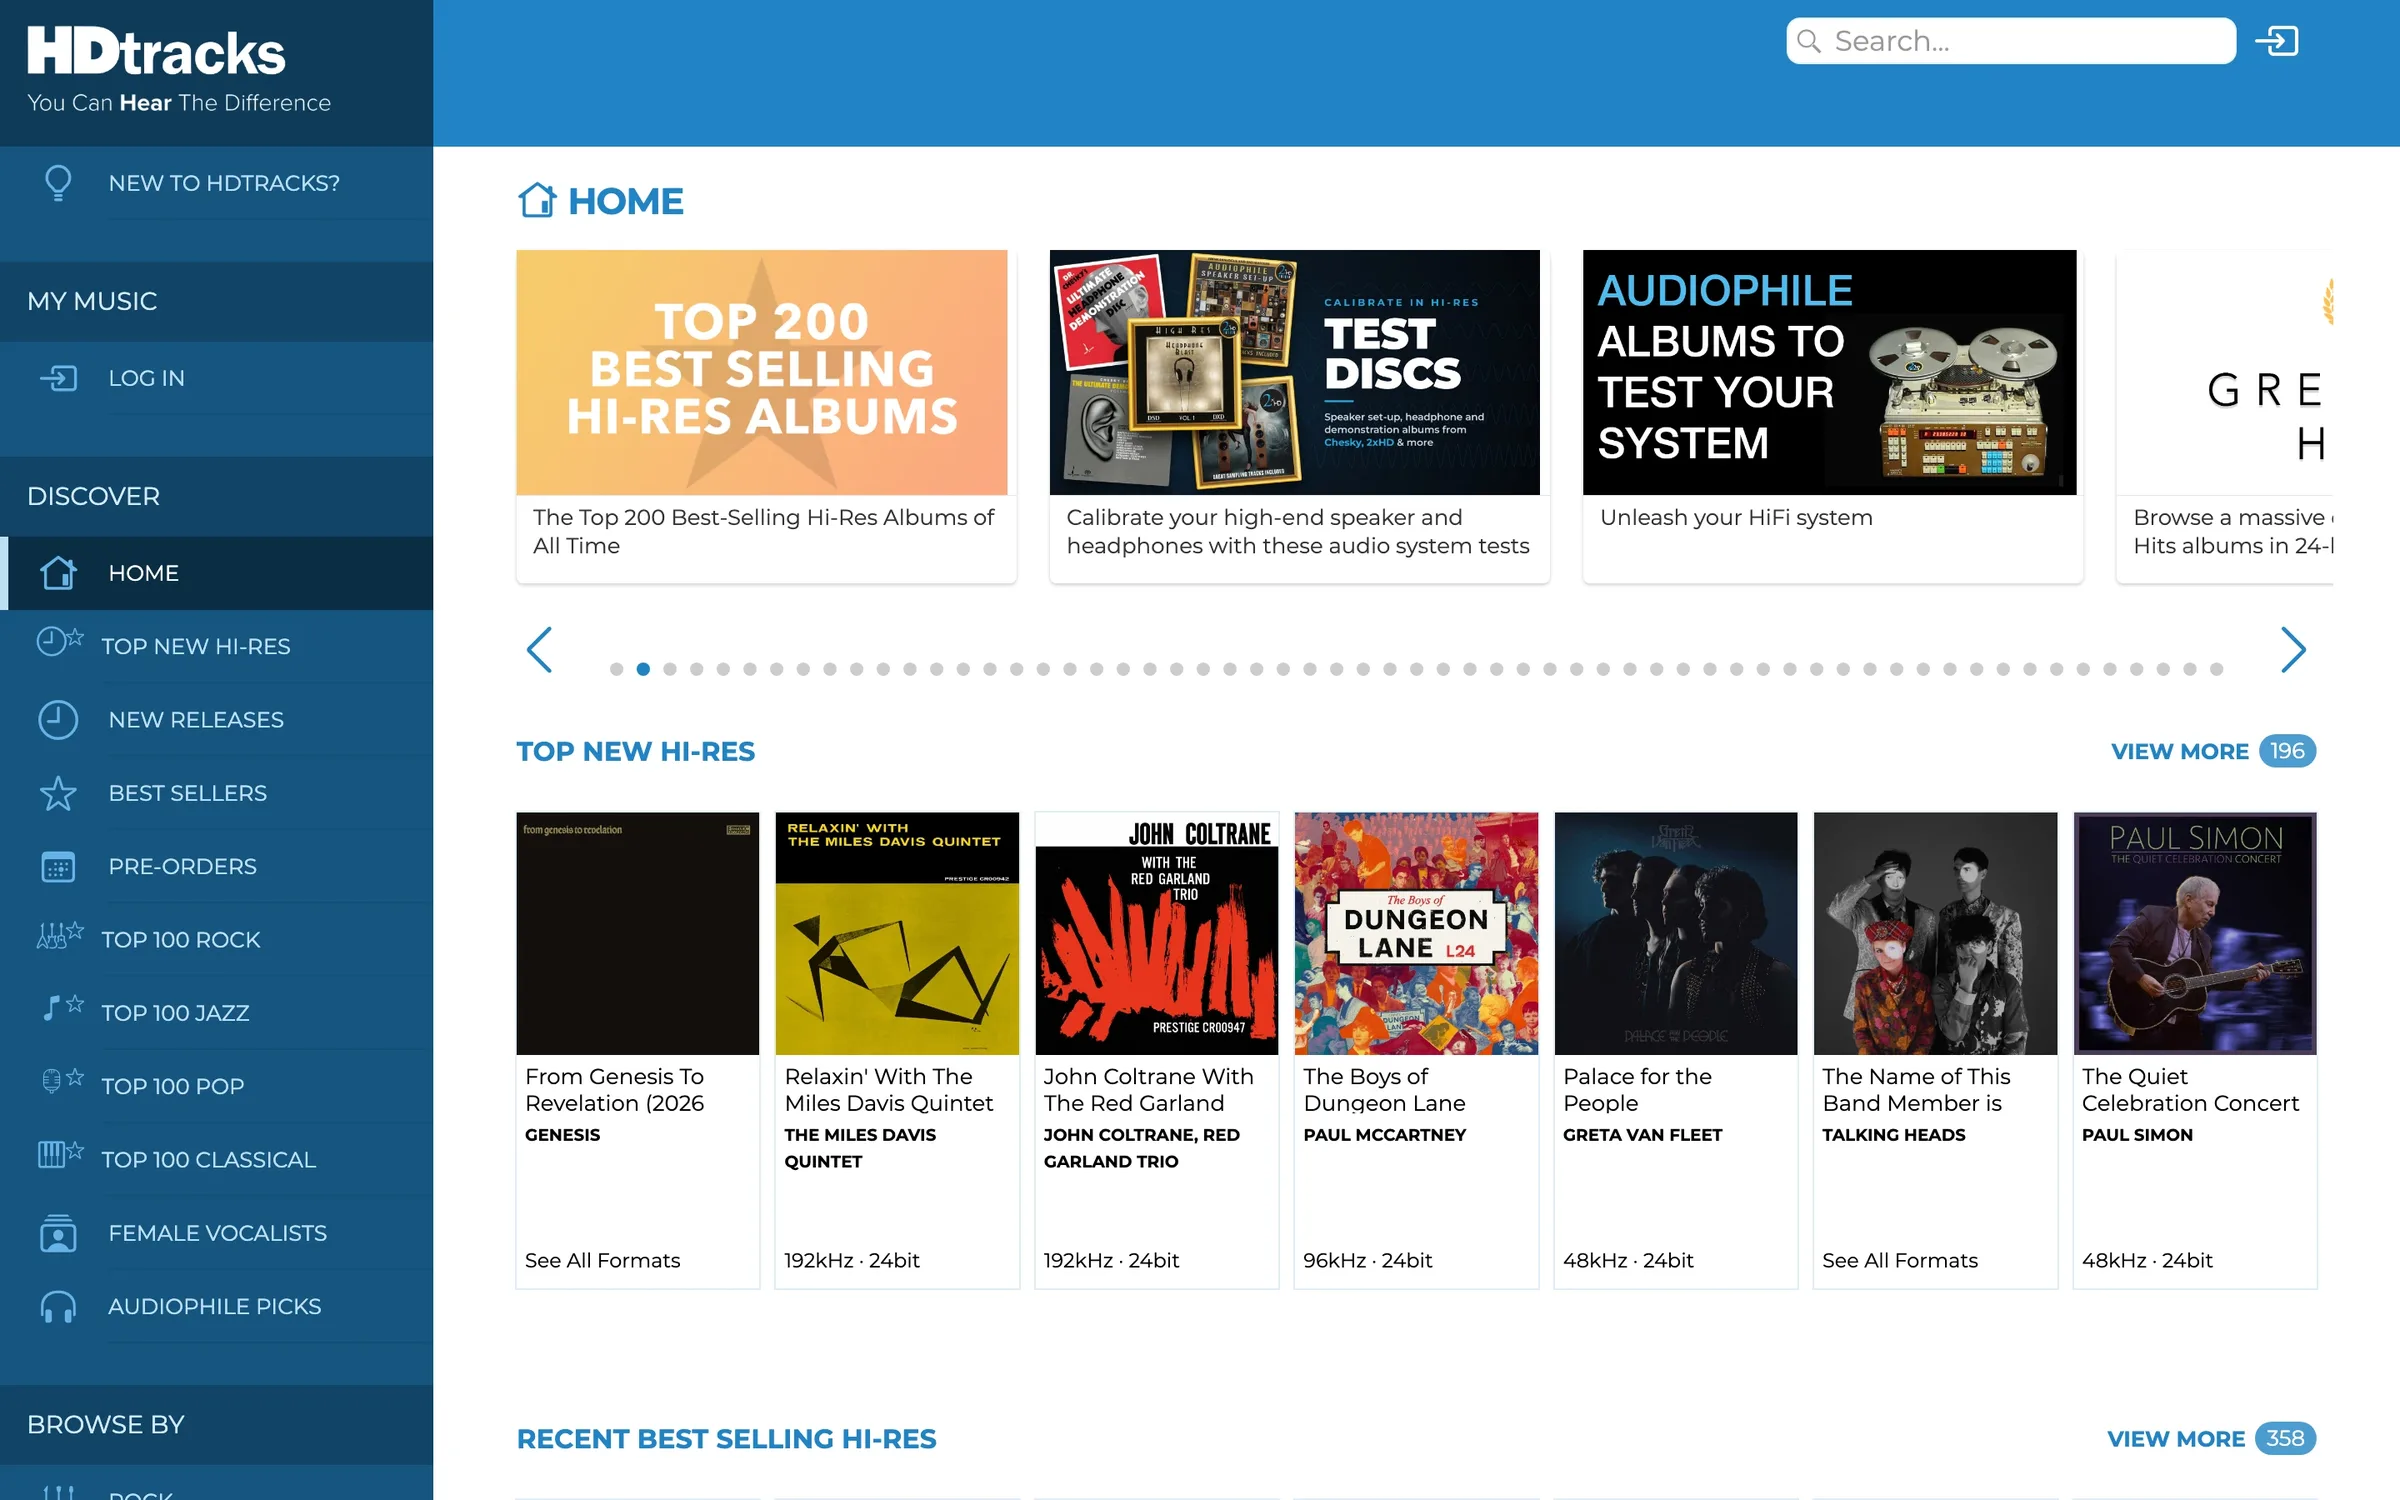Open From Genesis To Revelation album cover
The width and height of the screenshot is (2400, 1500).
pos(638,933)
